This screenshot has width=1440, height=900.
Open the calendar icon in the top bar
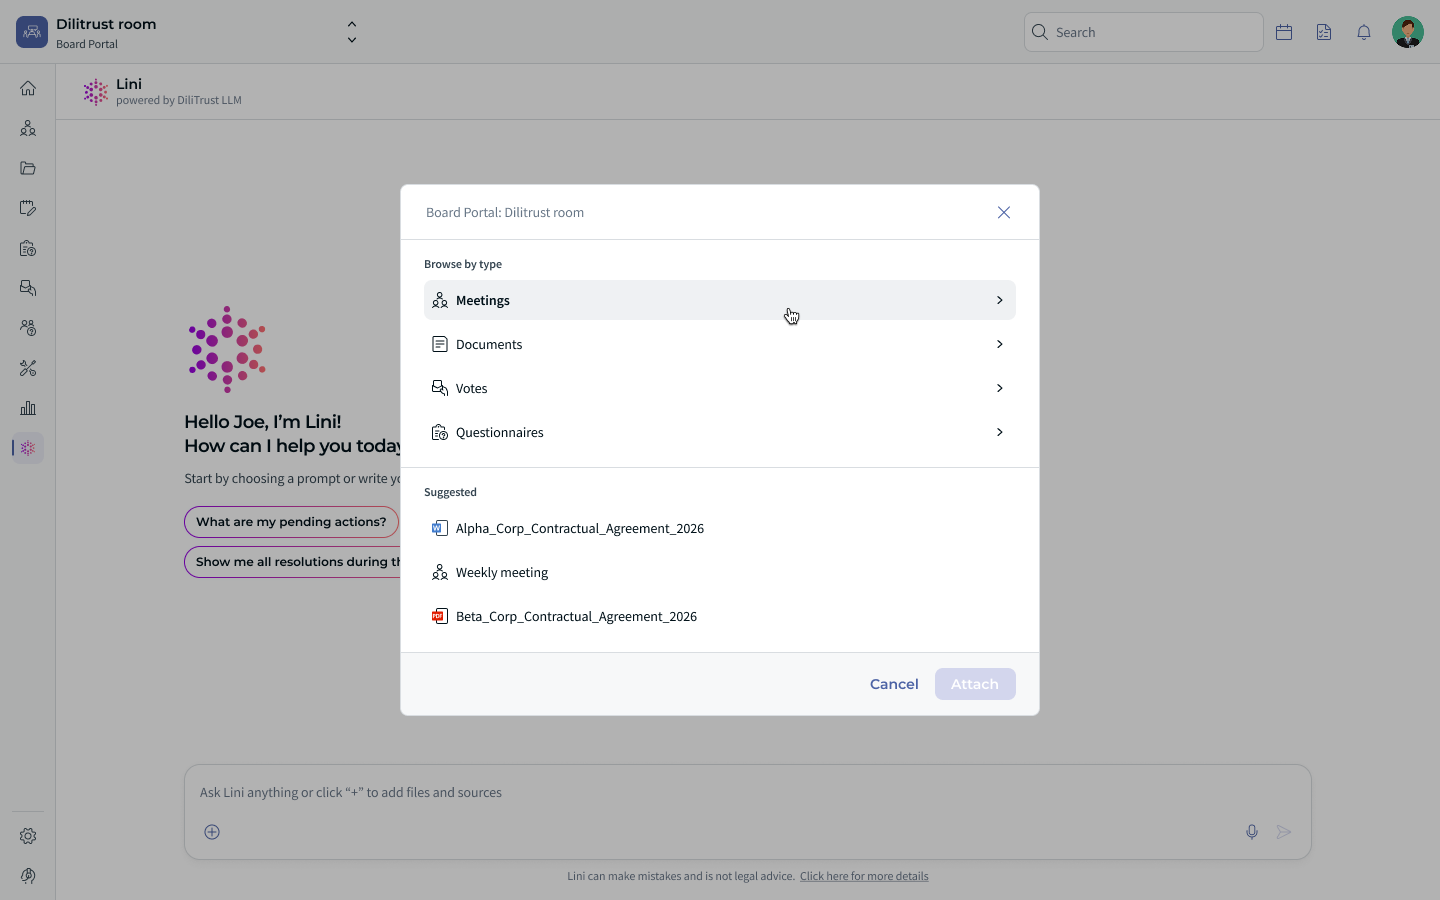[x=1284, y=32]
